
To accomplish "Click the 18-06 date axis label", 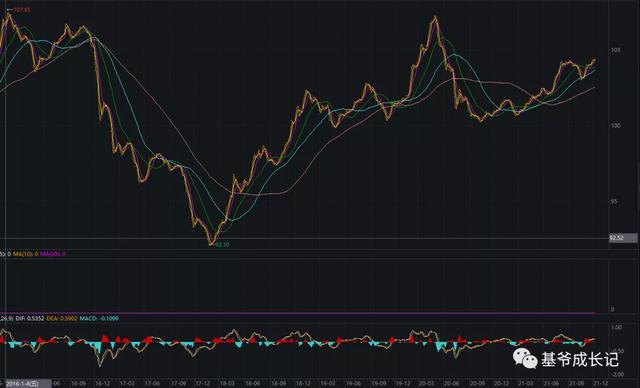I will pos(253,384).
